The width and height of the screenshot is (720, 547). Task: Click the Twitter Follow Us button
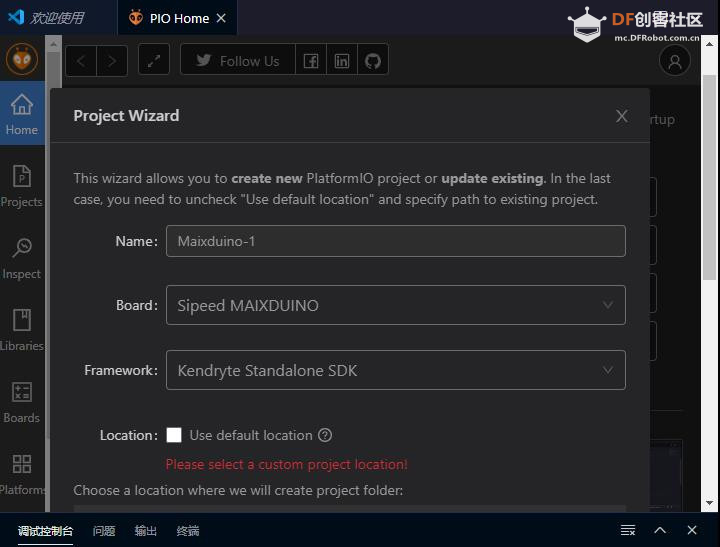(238, 60)
